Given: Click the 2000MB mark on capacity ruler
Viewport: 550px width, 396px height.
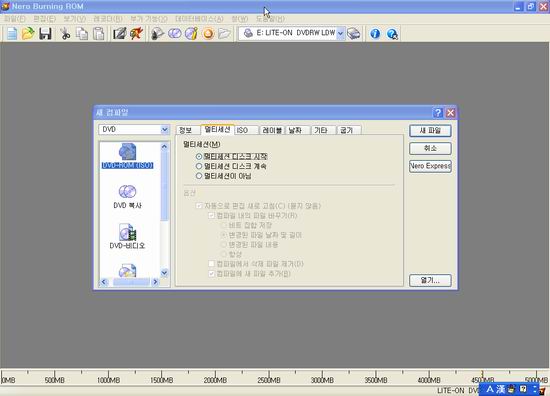Looking at the screenshot, I should (215, 380).
